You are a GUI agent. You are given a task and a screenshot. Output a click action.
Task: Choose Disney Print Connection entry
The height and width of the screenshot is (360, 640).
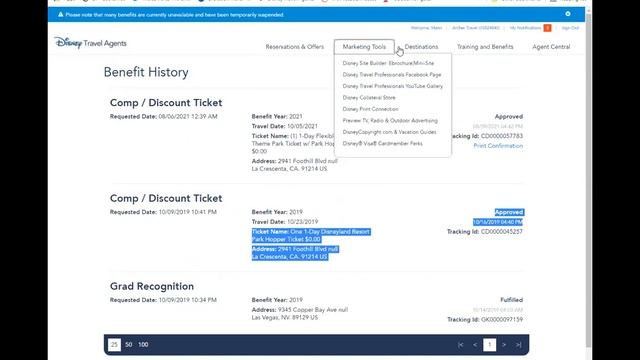click(x=370, y=109)
